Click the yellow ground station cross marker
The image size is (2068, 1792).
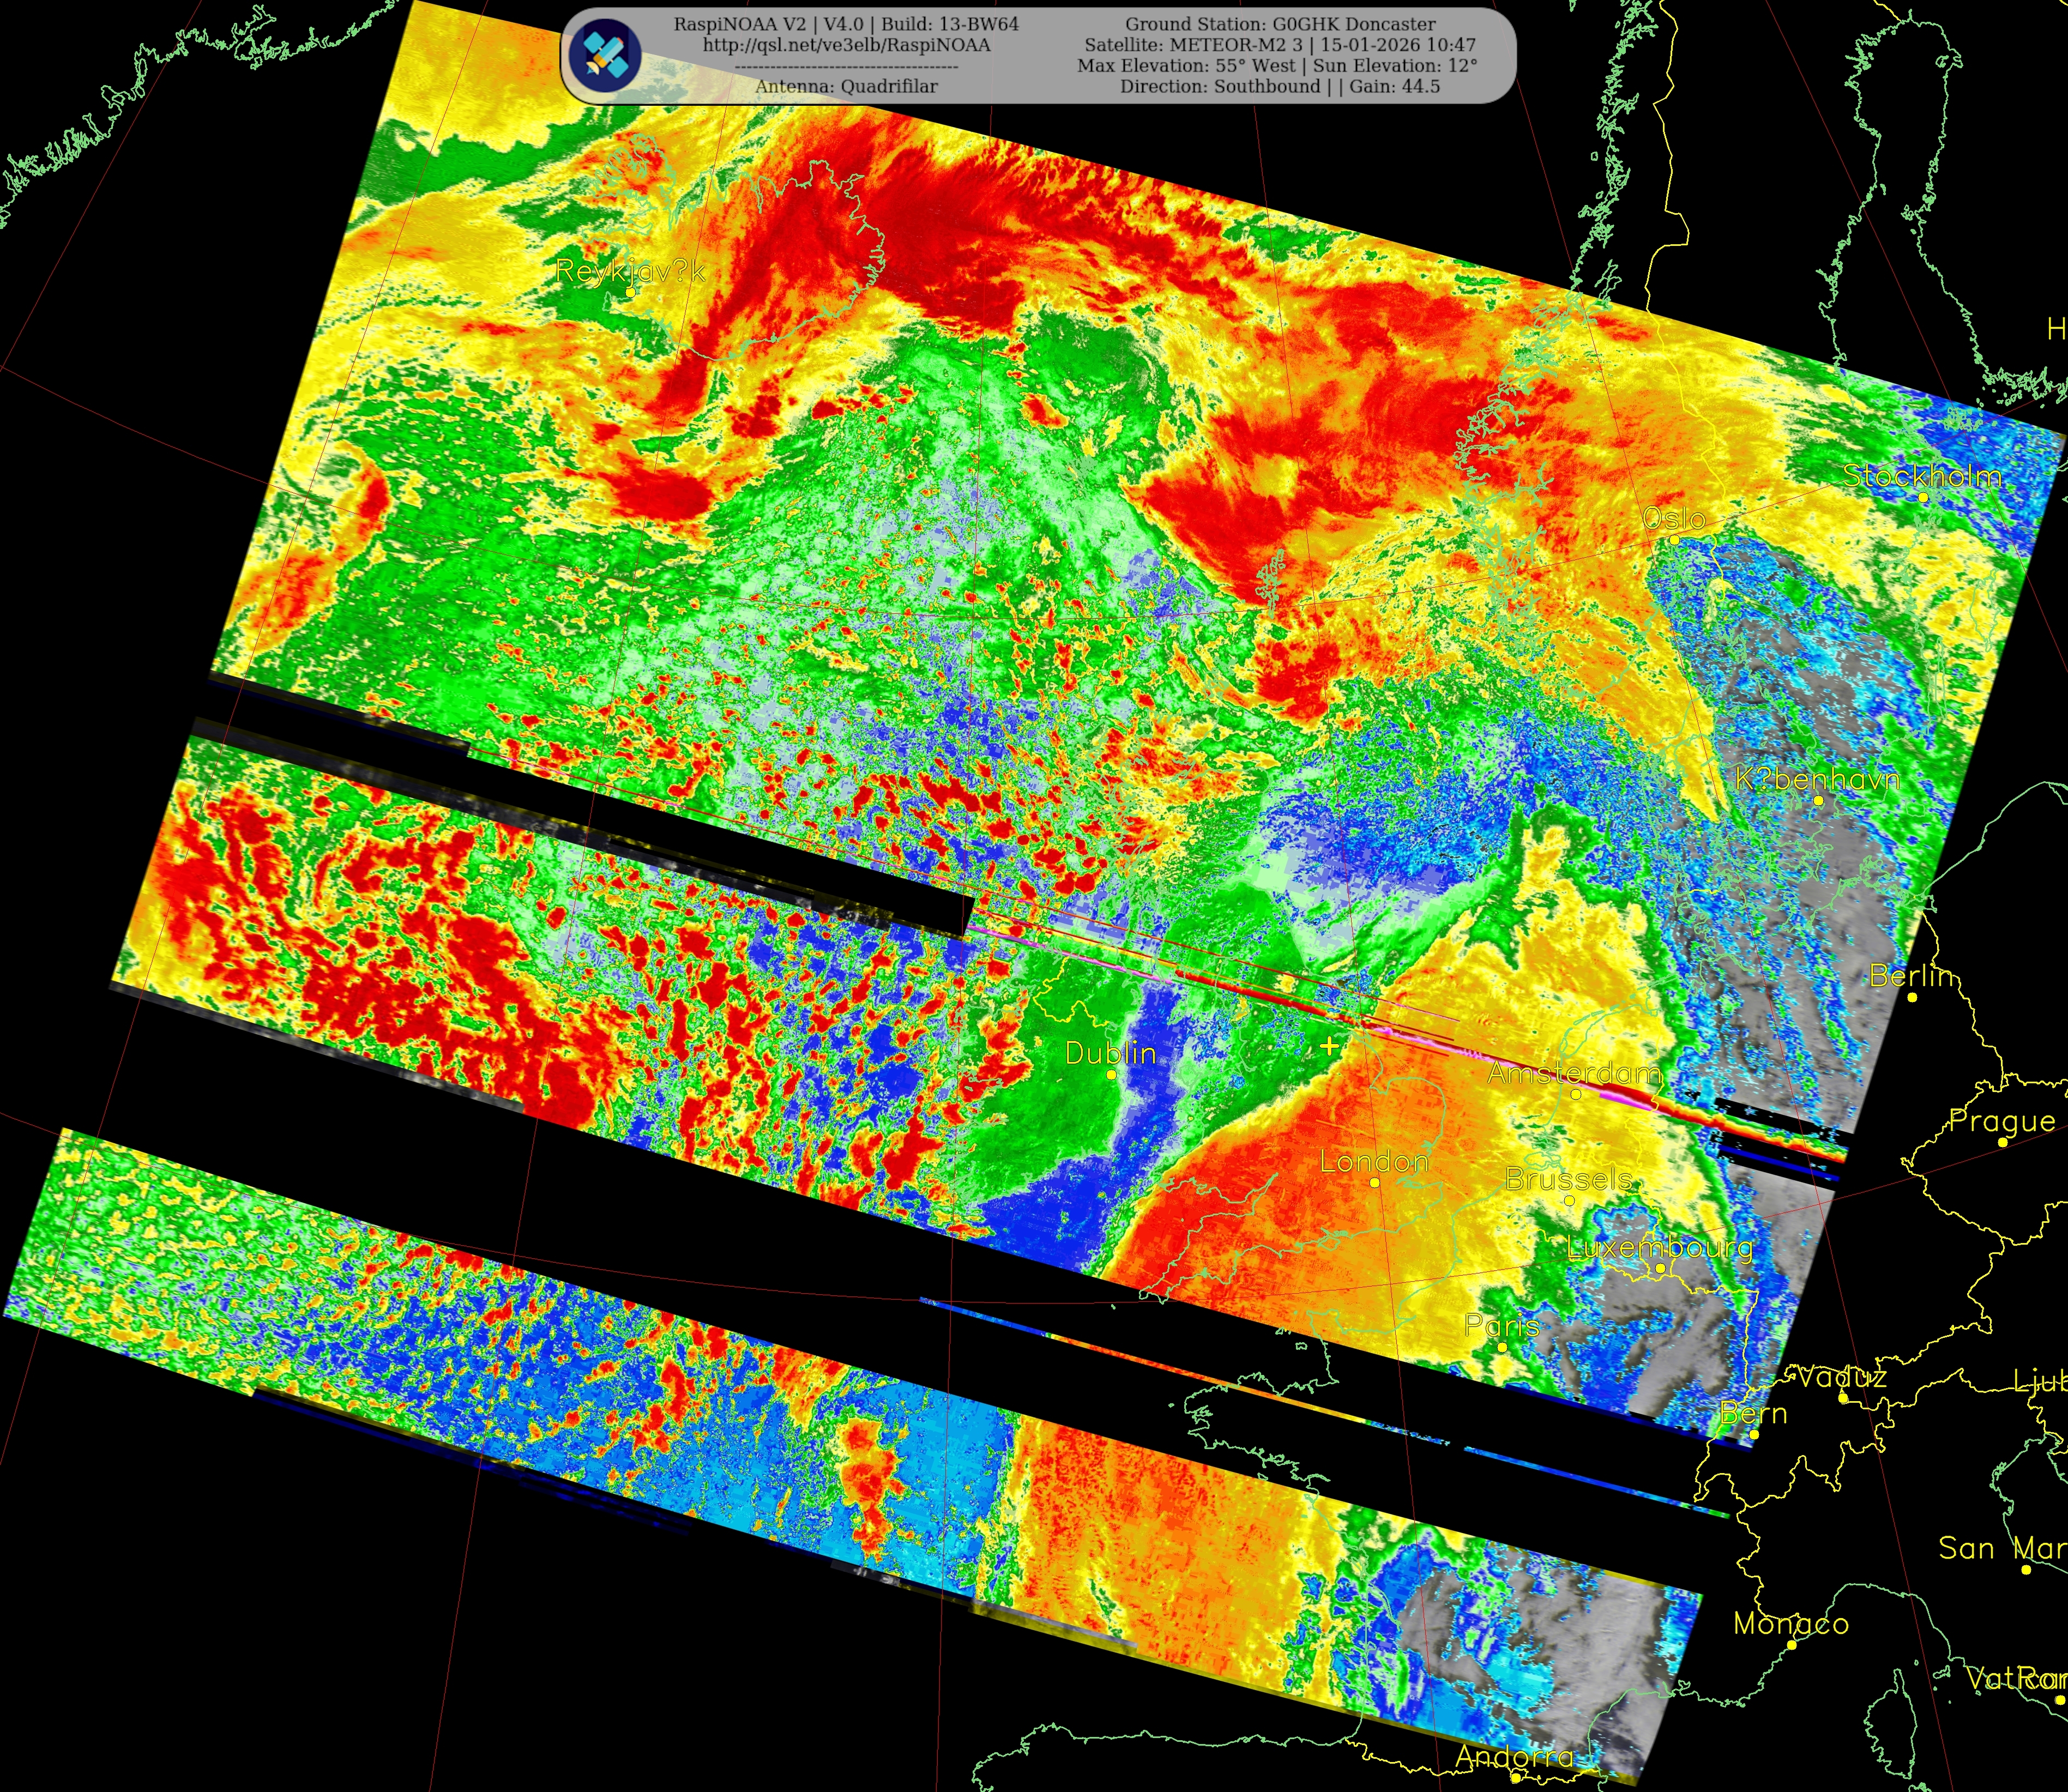tap(1329, 1046)
